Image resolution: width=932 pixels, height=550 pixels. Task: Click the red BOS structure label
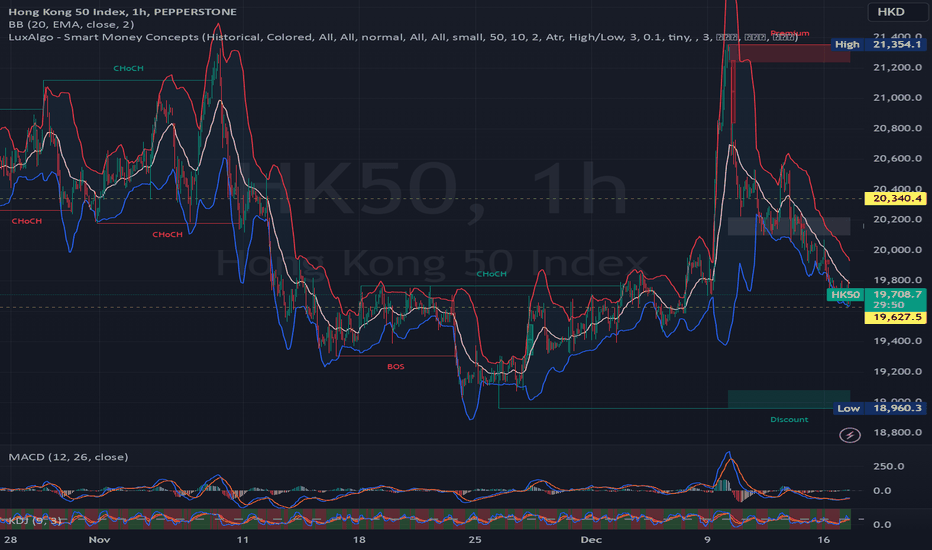395,366
